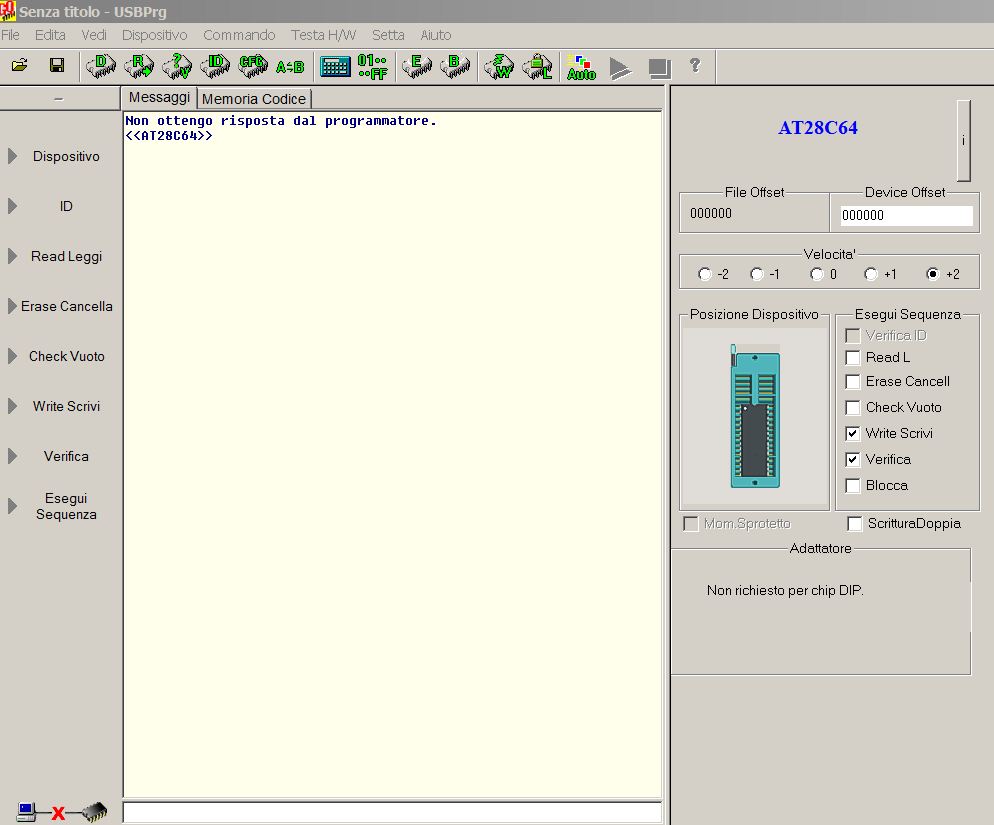This screenshot has width=994, height=825.
Task: Click the Write Scrivi sidebar label
Action: tap(67, 406)
